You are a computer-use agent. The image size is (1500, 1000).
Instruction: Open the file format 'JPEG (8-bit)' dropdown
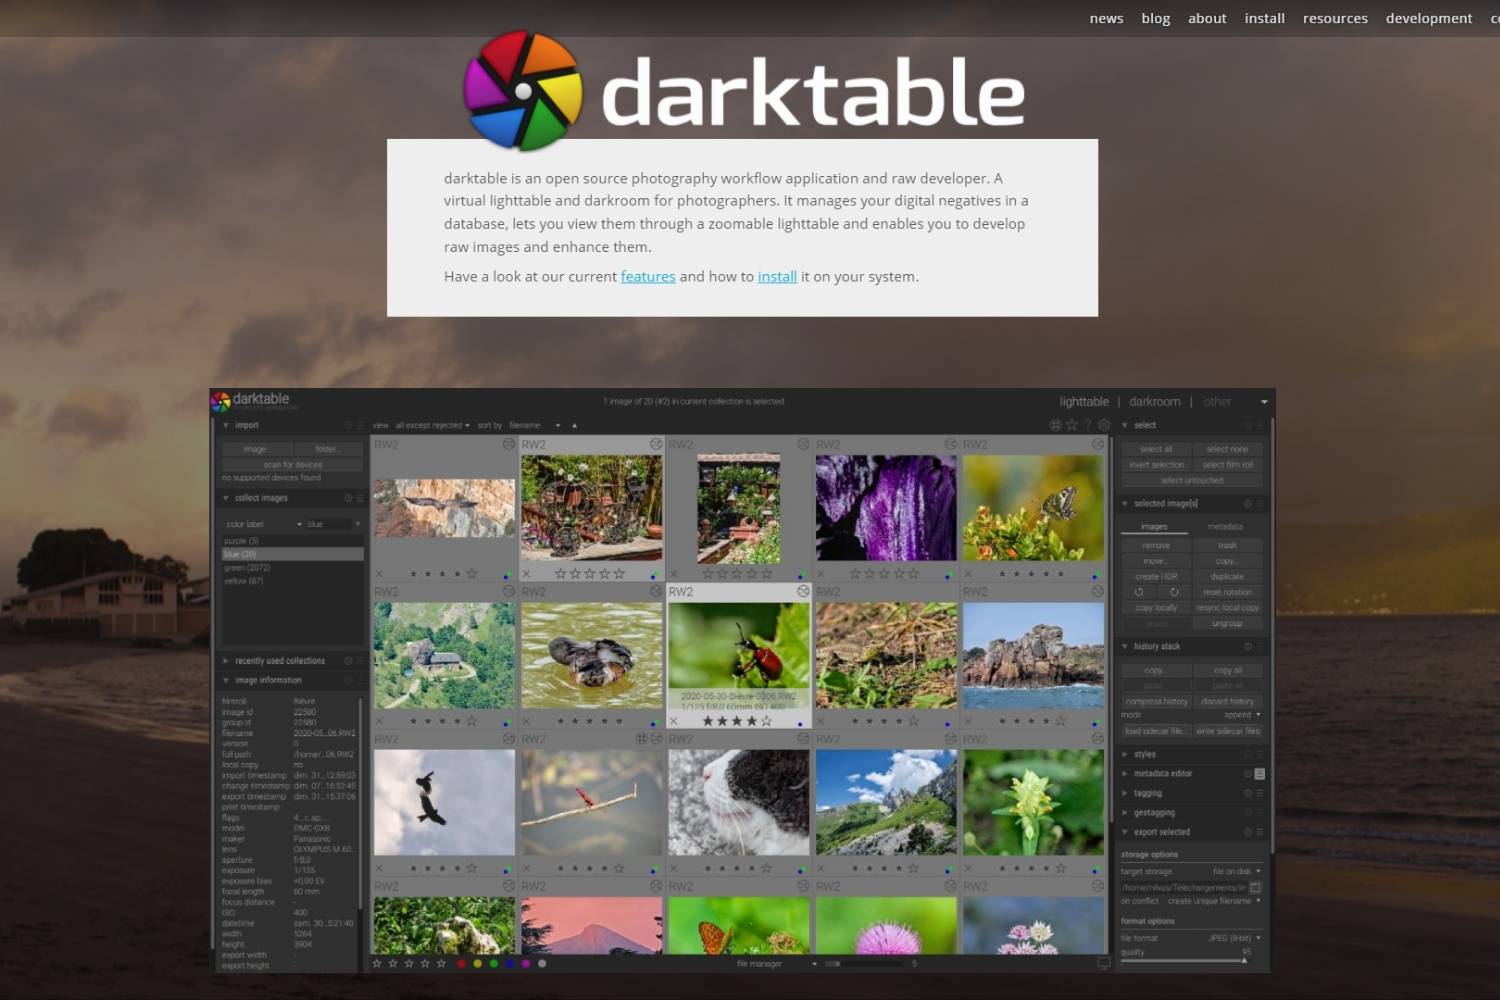click(x=1234, y=938)
